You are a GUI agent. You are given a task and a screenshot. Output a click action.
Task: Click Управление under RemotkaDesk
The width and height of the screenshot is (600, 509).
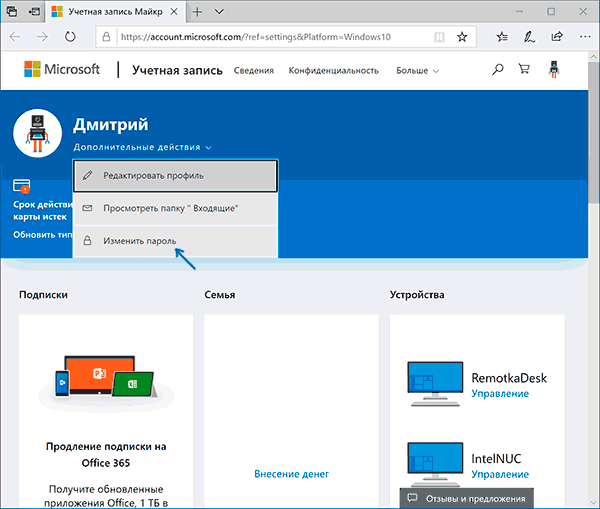(500, 394)
